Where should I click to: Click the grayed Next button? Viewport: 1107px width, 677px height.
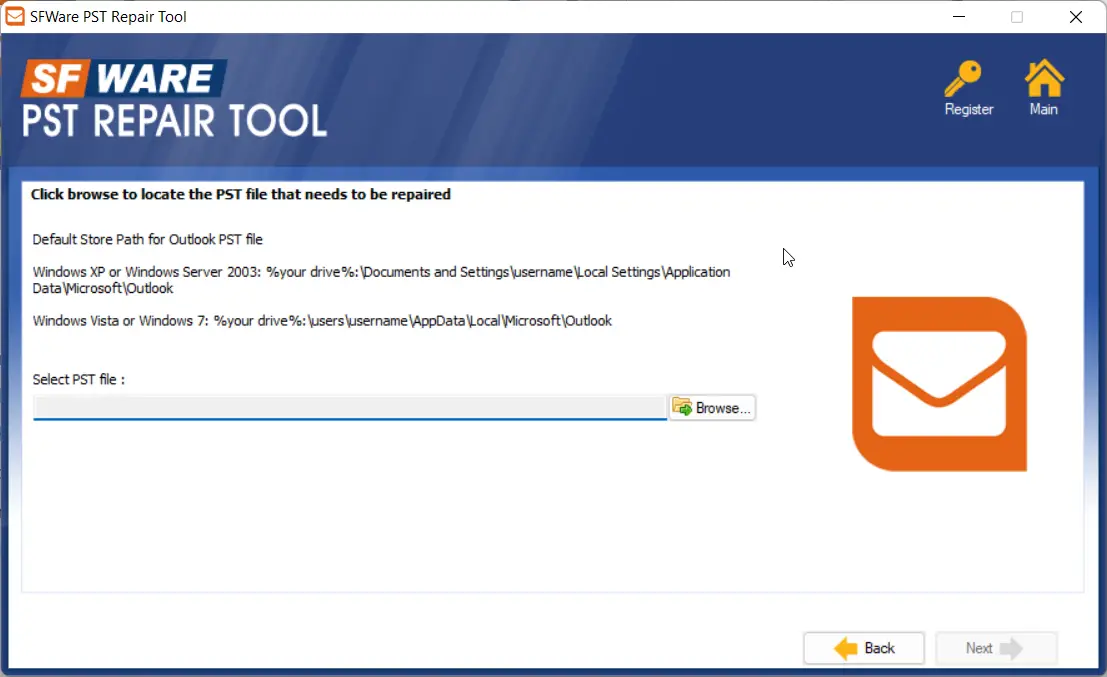pyautogui.click(x=995, y=648)
